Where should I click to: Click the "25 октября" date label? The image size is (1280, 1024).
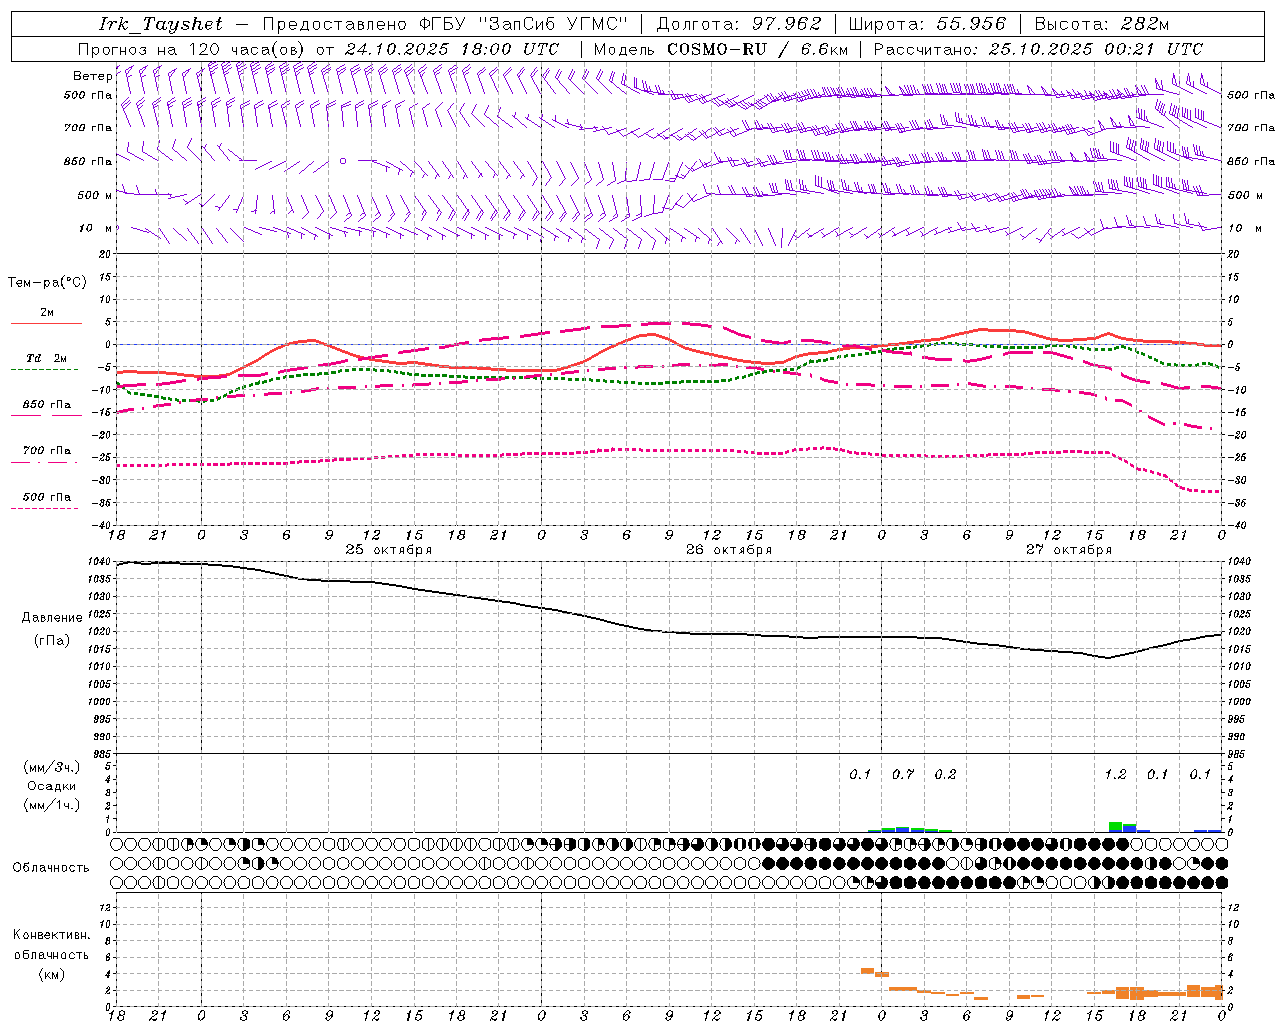tap(389, 550)
